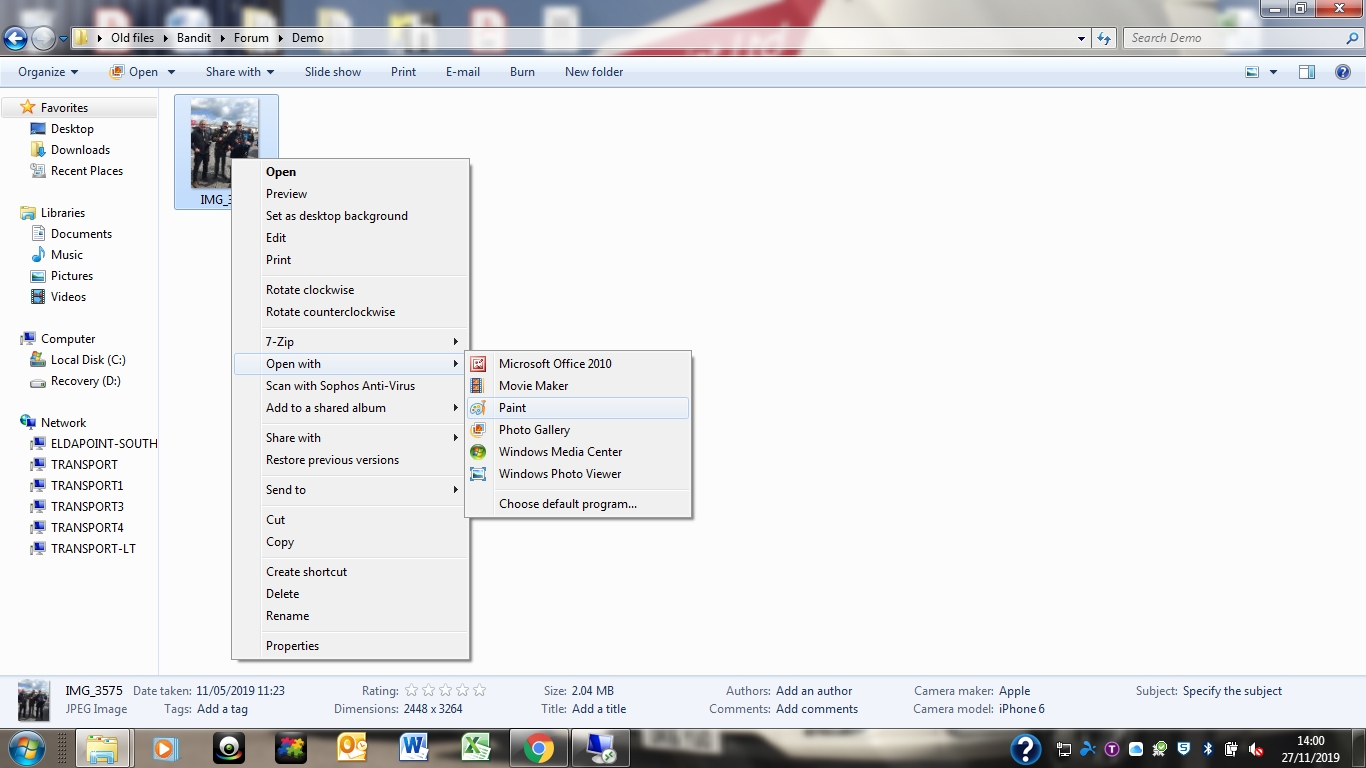This screenshot has width=1366, height=768.
Task: Open Google Chrome from the taskbar
Action: click(x=538, y=748)
